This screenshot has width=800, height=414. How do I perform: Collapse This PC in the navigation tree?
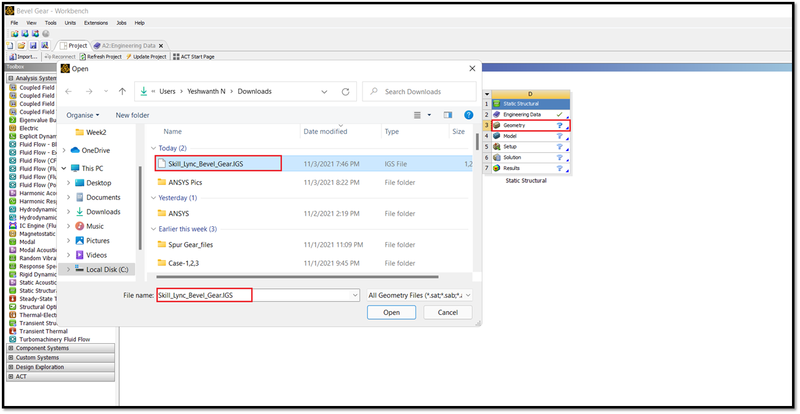tap(63, 168)
